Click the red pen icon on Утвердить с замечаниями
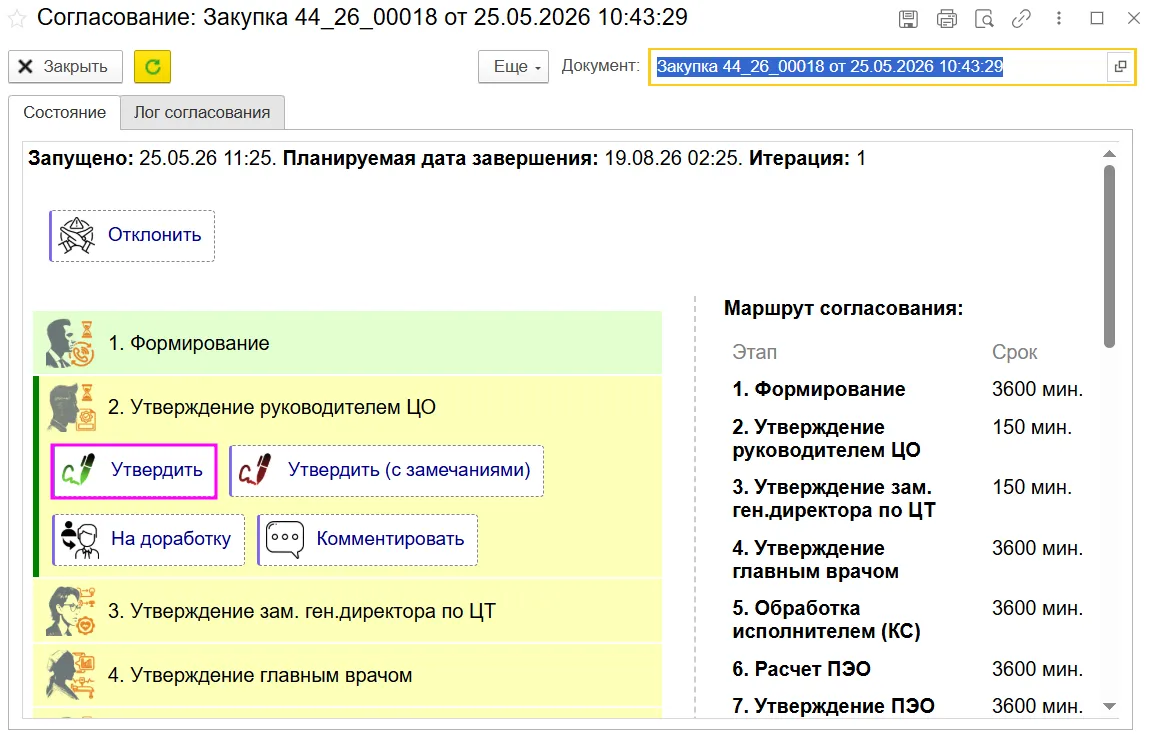 click(x=254, y=470)
